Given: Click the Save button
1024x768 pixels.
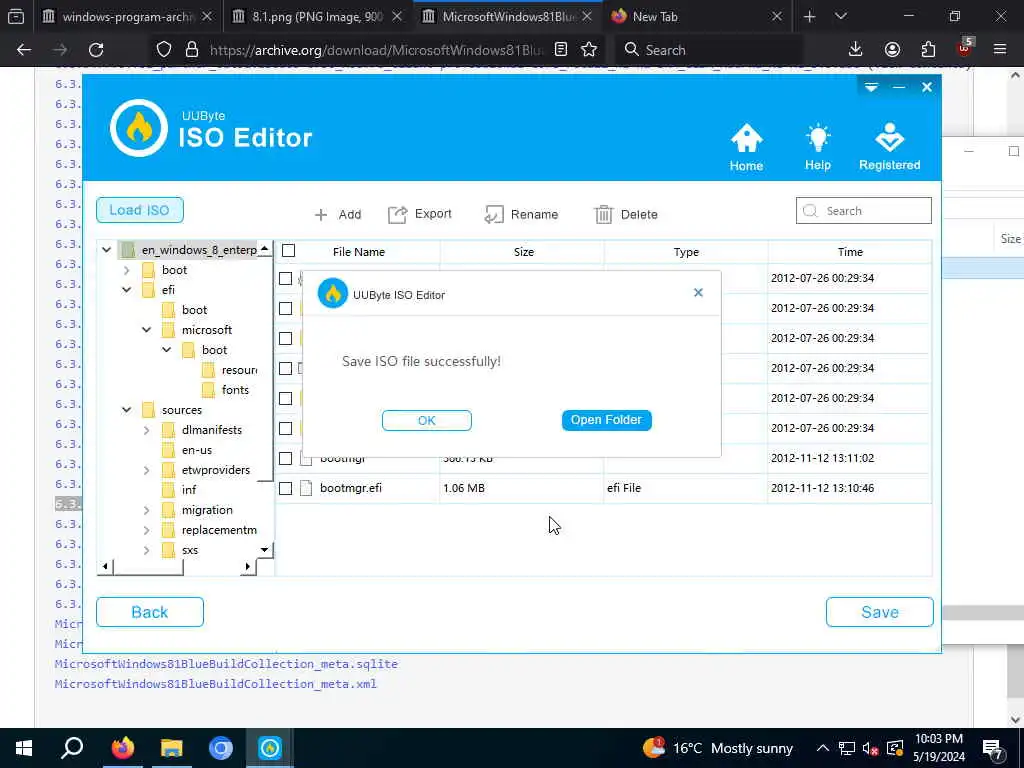Looking at the screenshot, I should point(880,612).
